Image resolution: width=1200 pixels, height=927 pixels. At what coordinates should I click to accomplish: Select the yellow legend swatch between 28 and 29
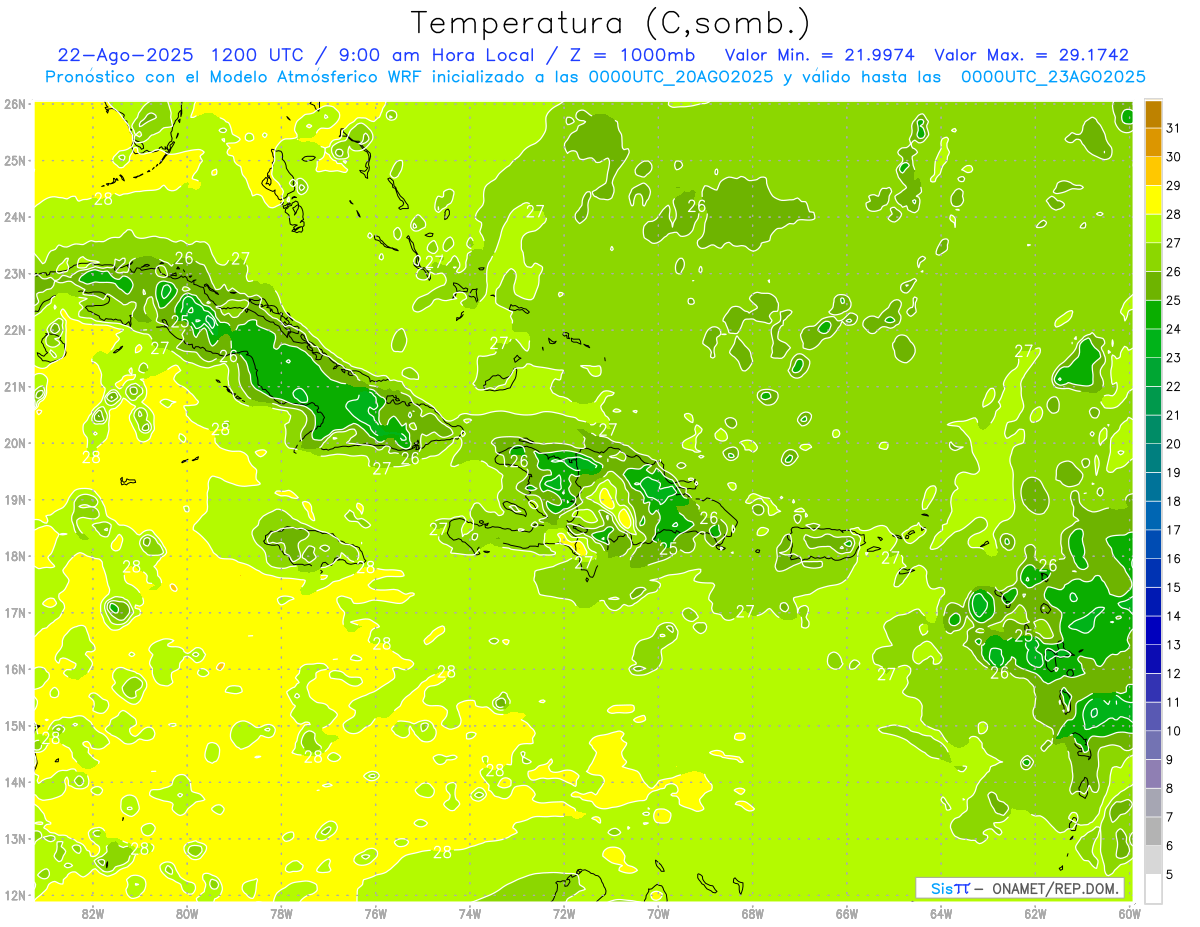click(x=1153, y=200)
